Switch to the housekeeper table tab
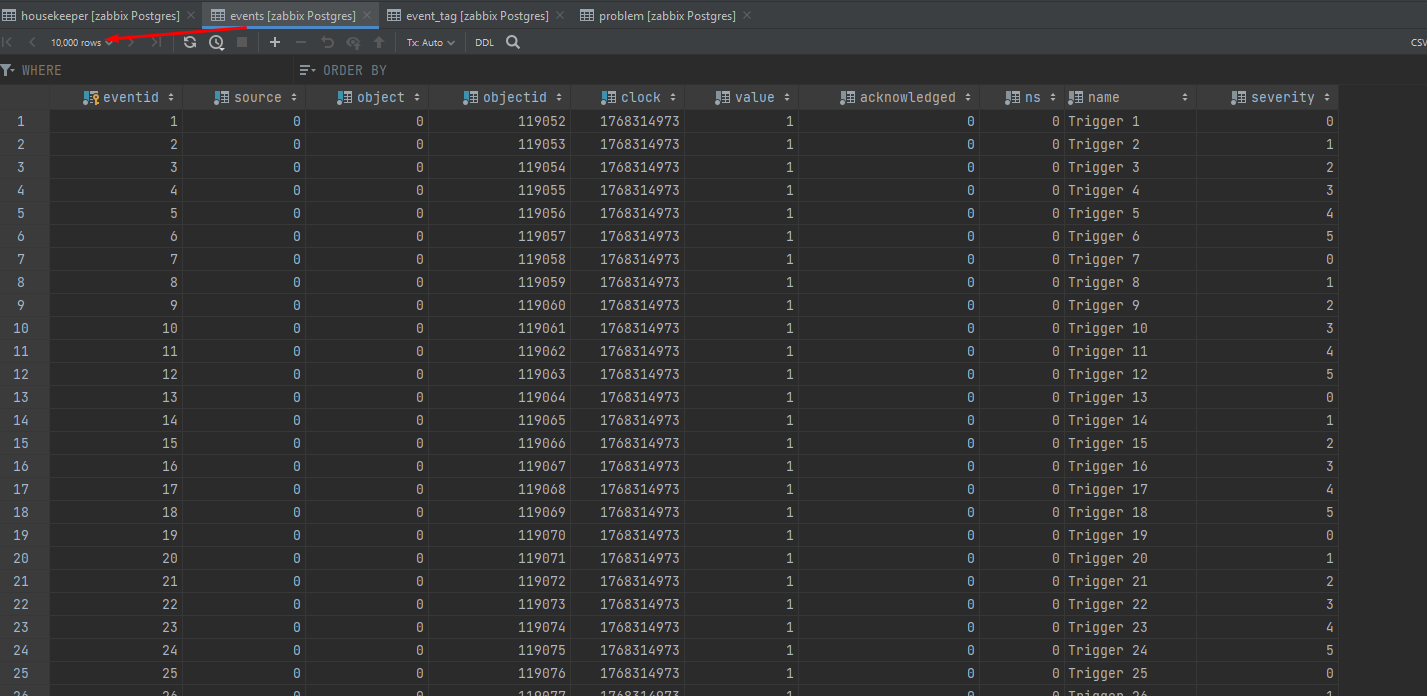Screen dimensions: 1427x696 (99, 16)
